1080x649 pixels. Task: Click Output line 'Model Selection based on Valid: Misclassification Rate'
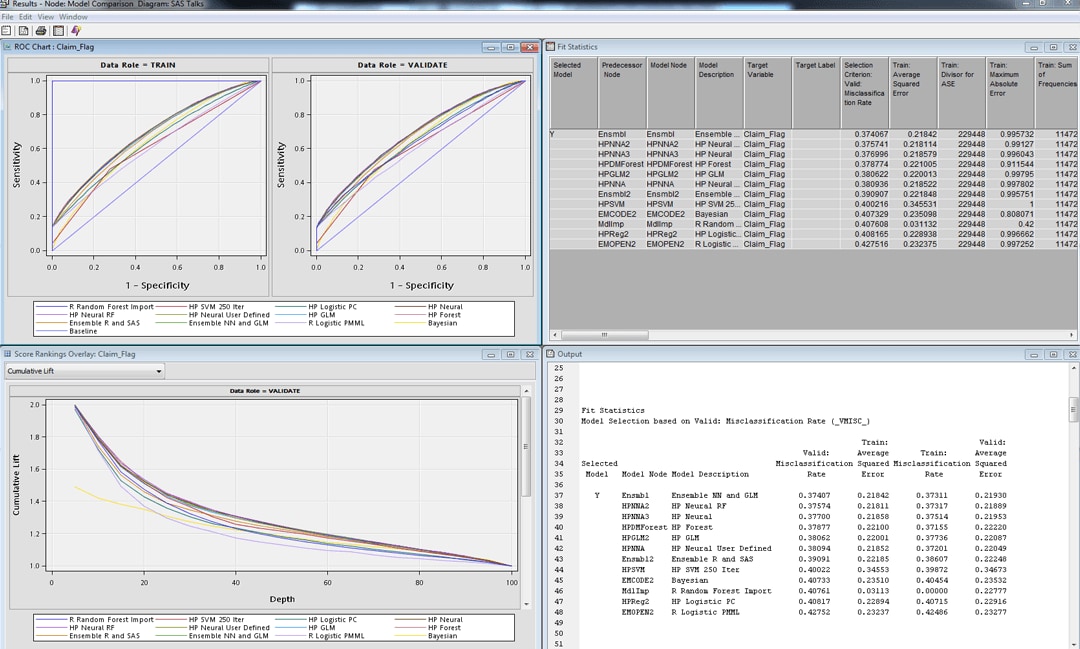click(x=725, y=421)
